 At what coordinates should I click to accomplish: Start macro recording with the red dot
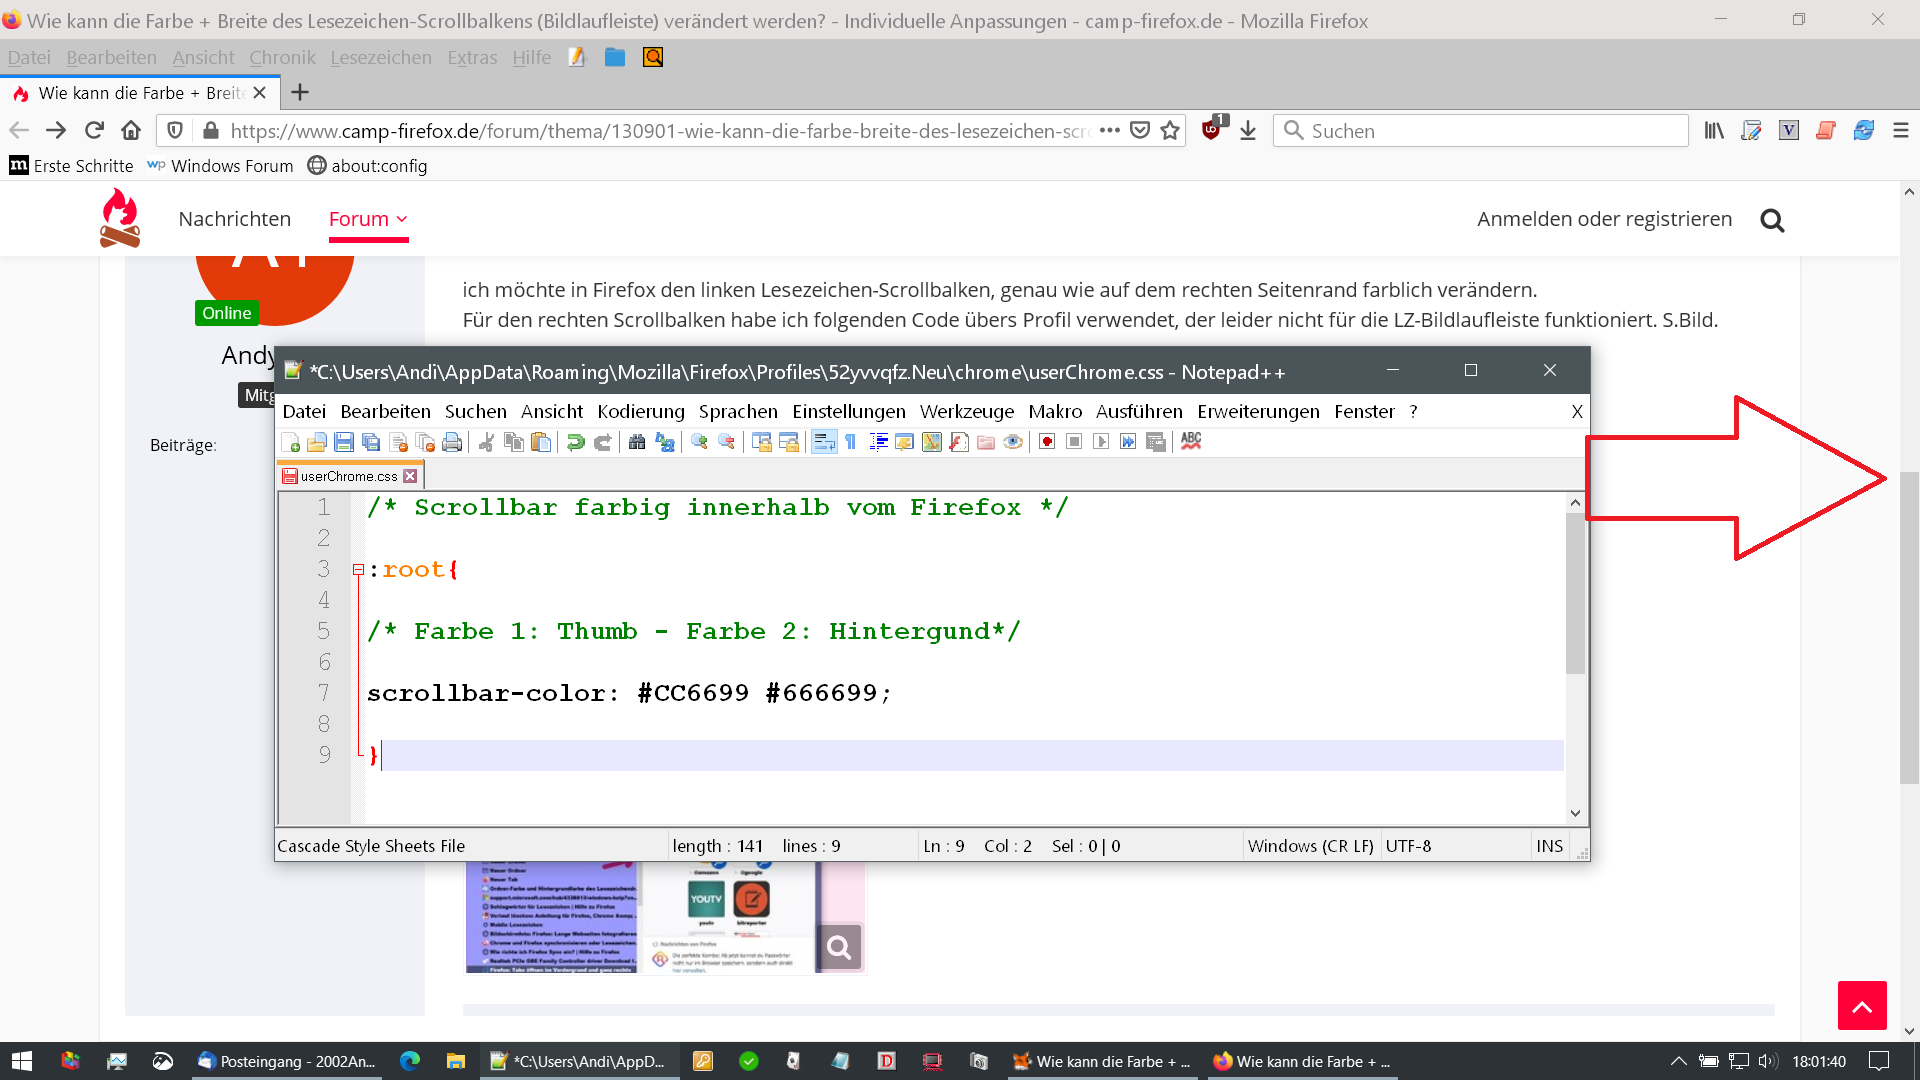tap(1047, 442)
